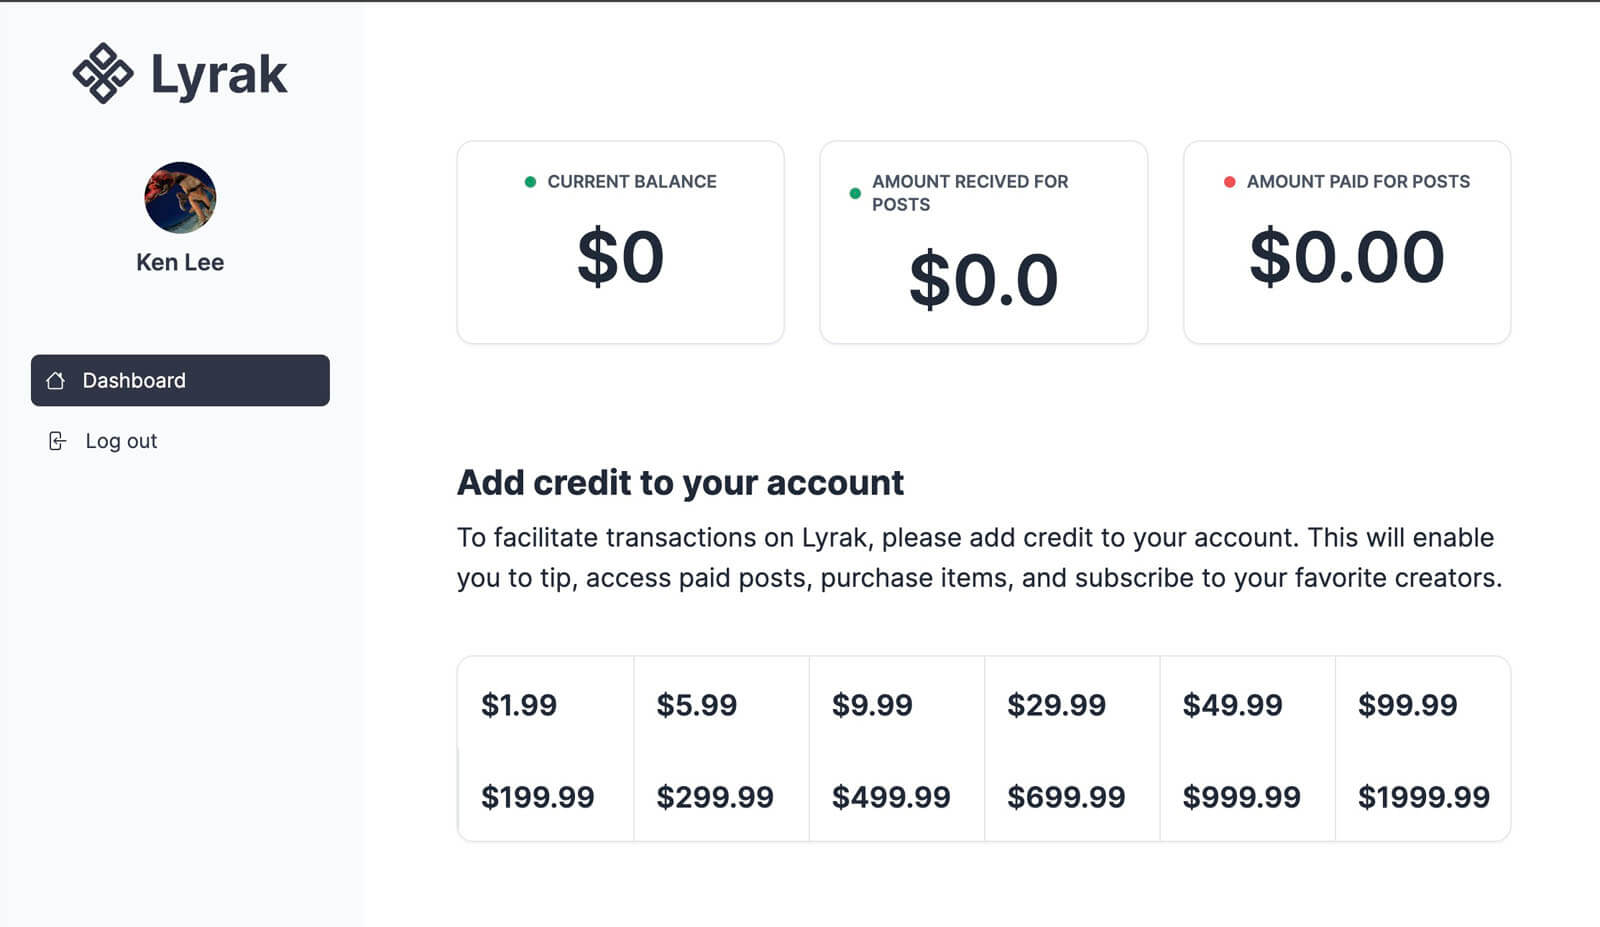Add $49.99 credit to account
This screenshot has width=1600, height=927.
[x=1232, y=705]
